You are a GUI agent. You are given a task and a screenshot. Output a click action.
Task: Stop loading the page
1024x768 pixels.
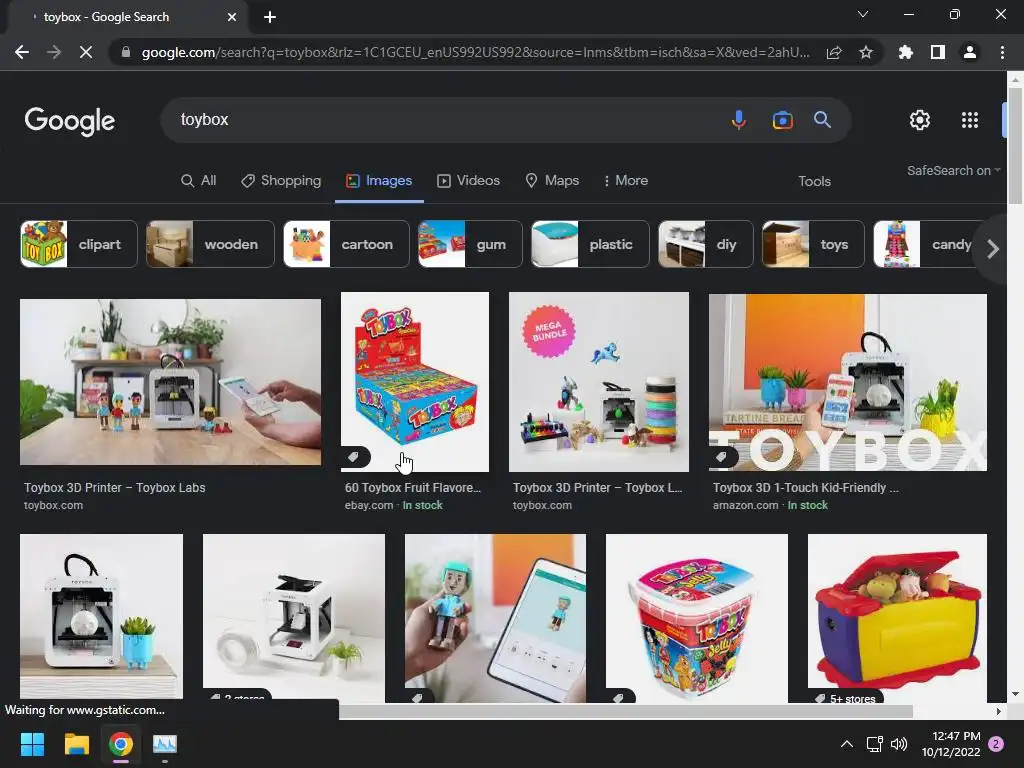[x=86, y=52]
